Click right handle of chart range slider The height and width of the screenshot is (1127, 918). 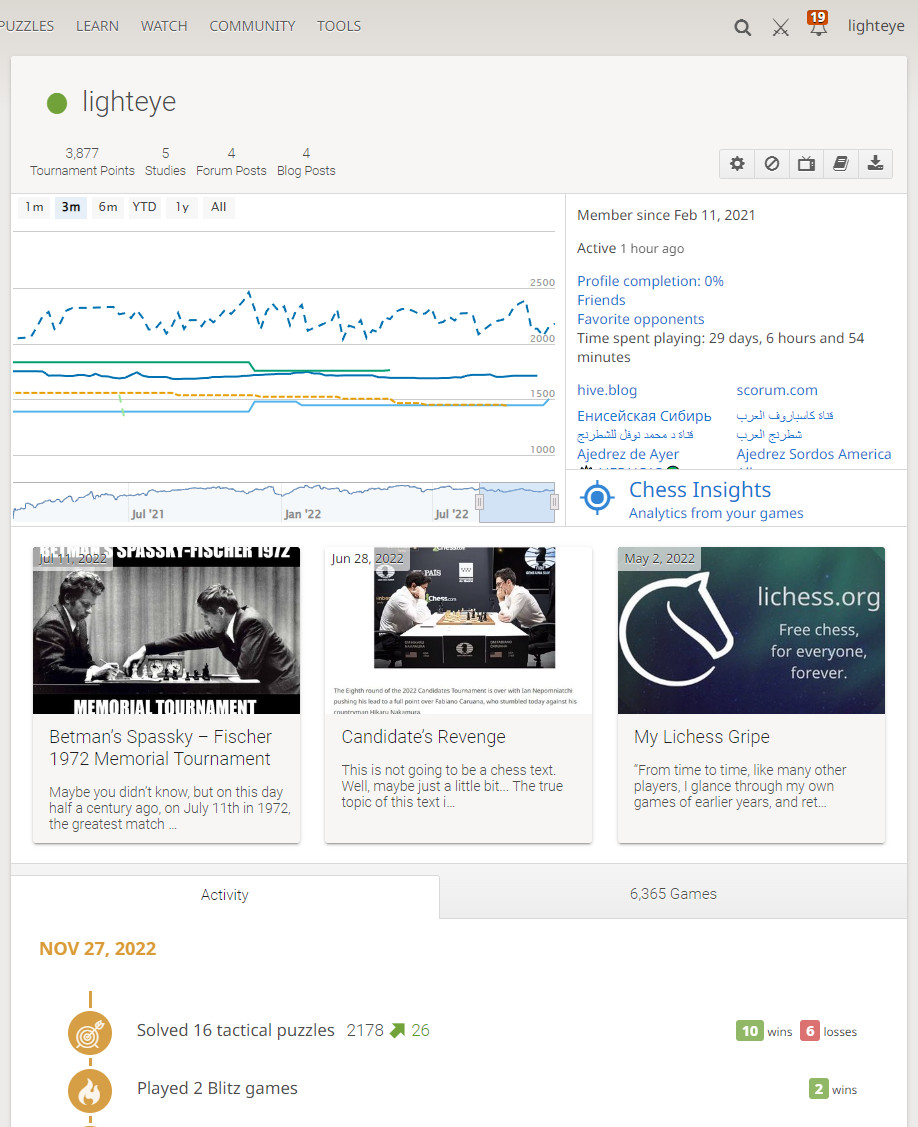[554, 502]
